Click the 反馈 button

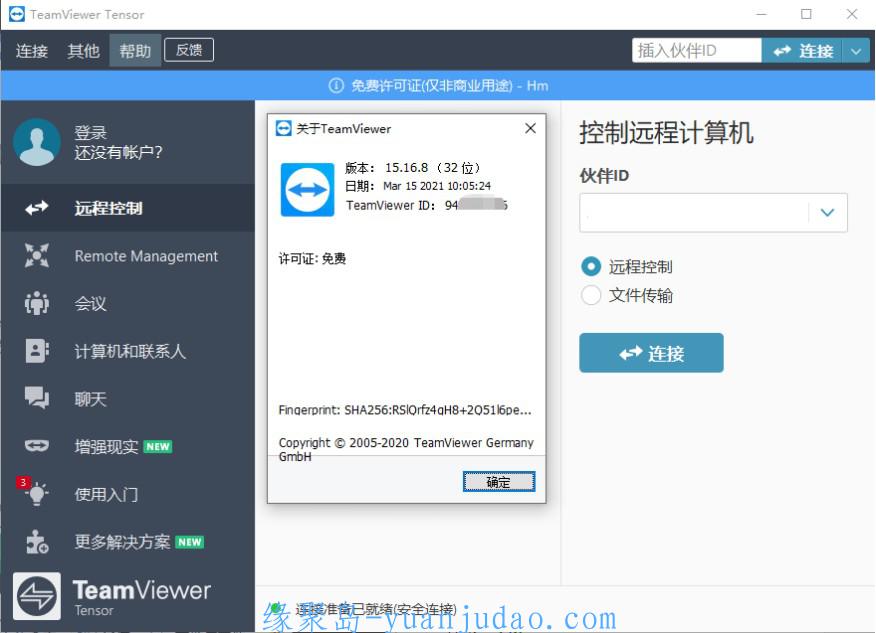(189, 50)
